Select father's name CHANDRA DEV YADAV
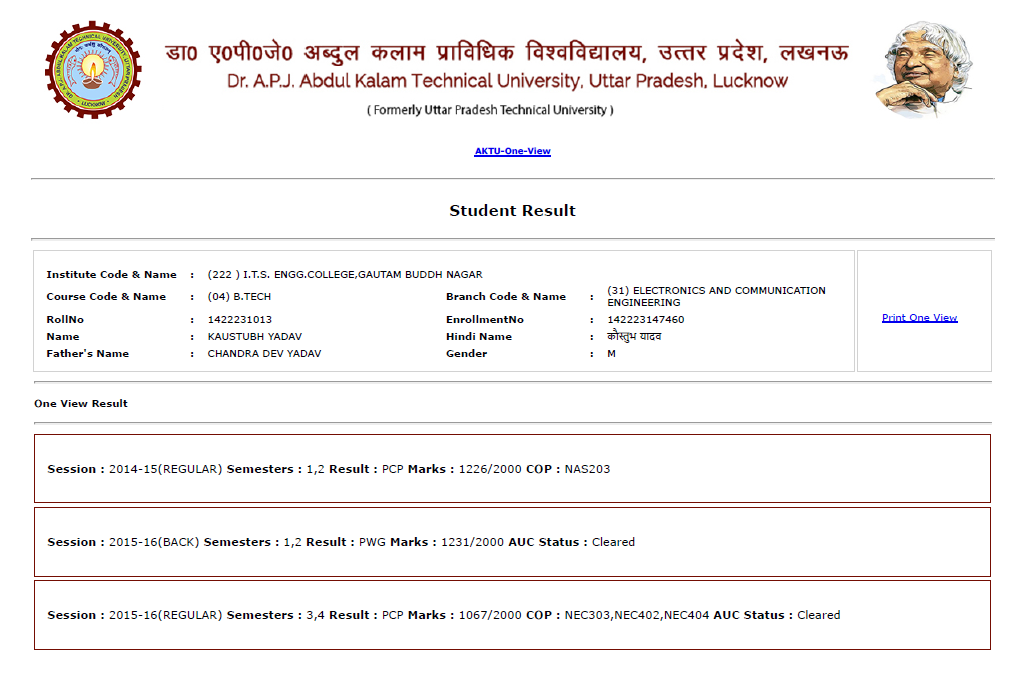 pos(264,353)
